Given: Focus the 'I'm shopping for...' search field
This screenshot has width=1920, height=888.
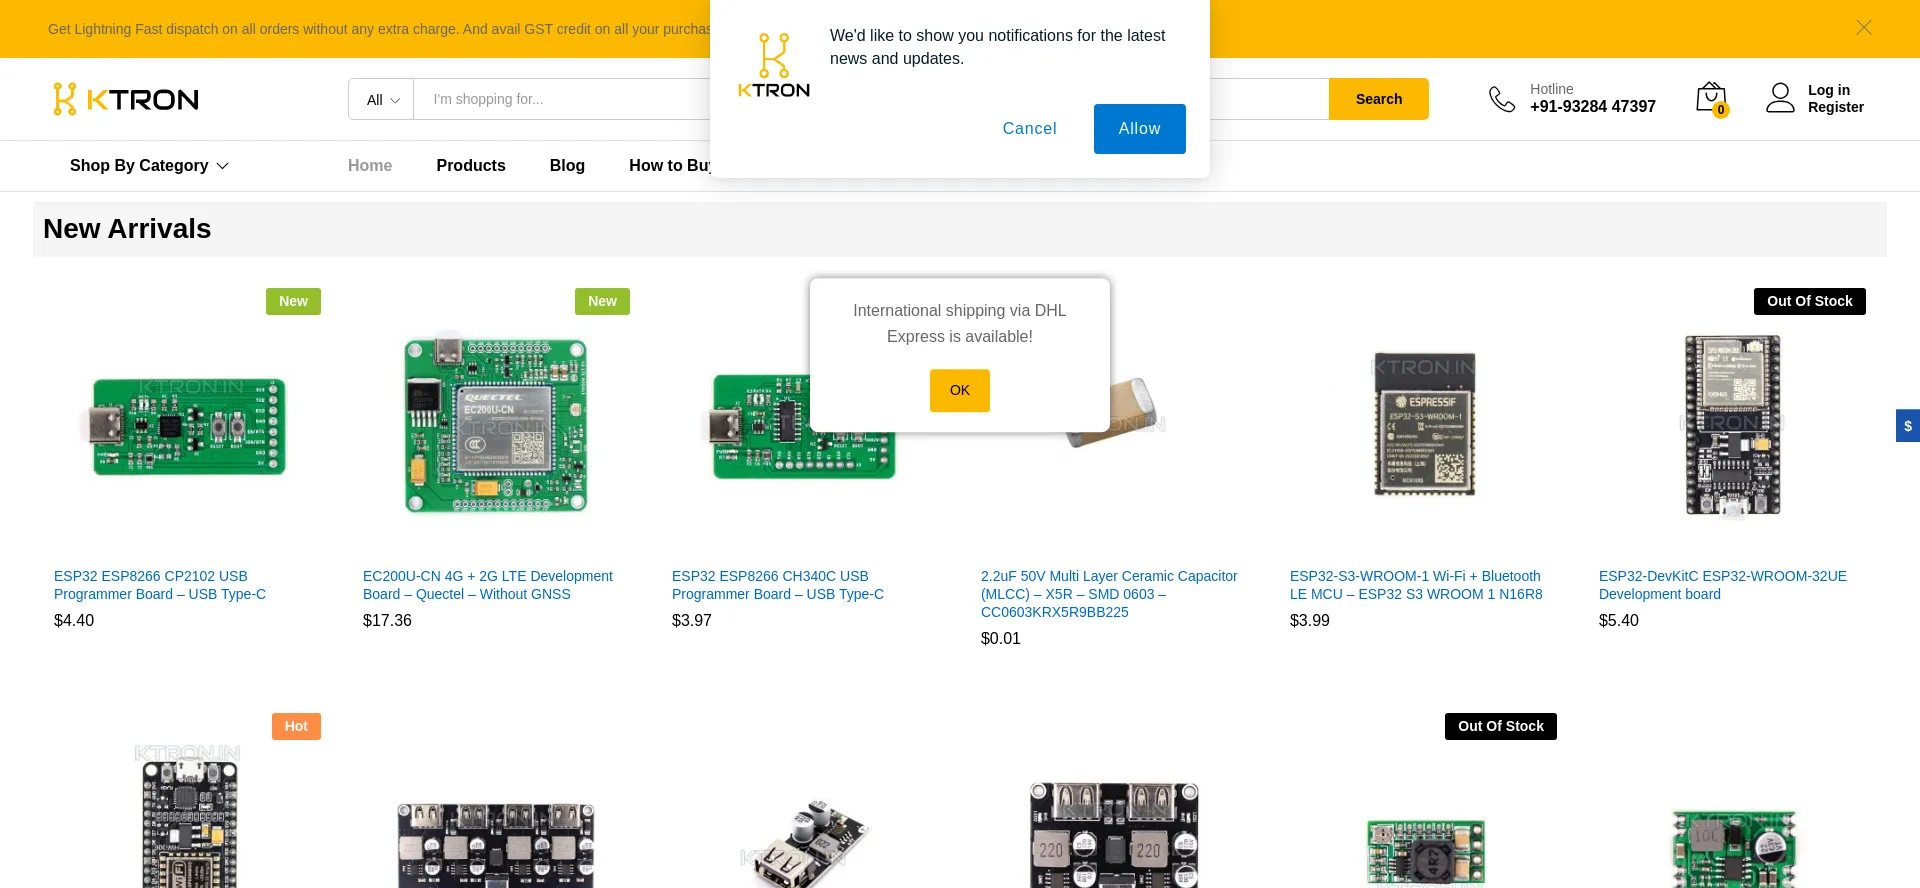Looking at the screenshot, I should click(x=562, y=99).
